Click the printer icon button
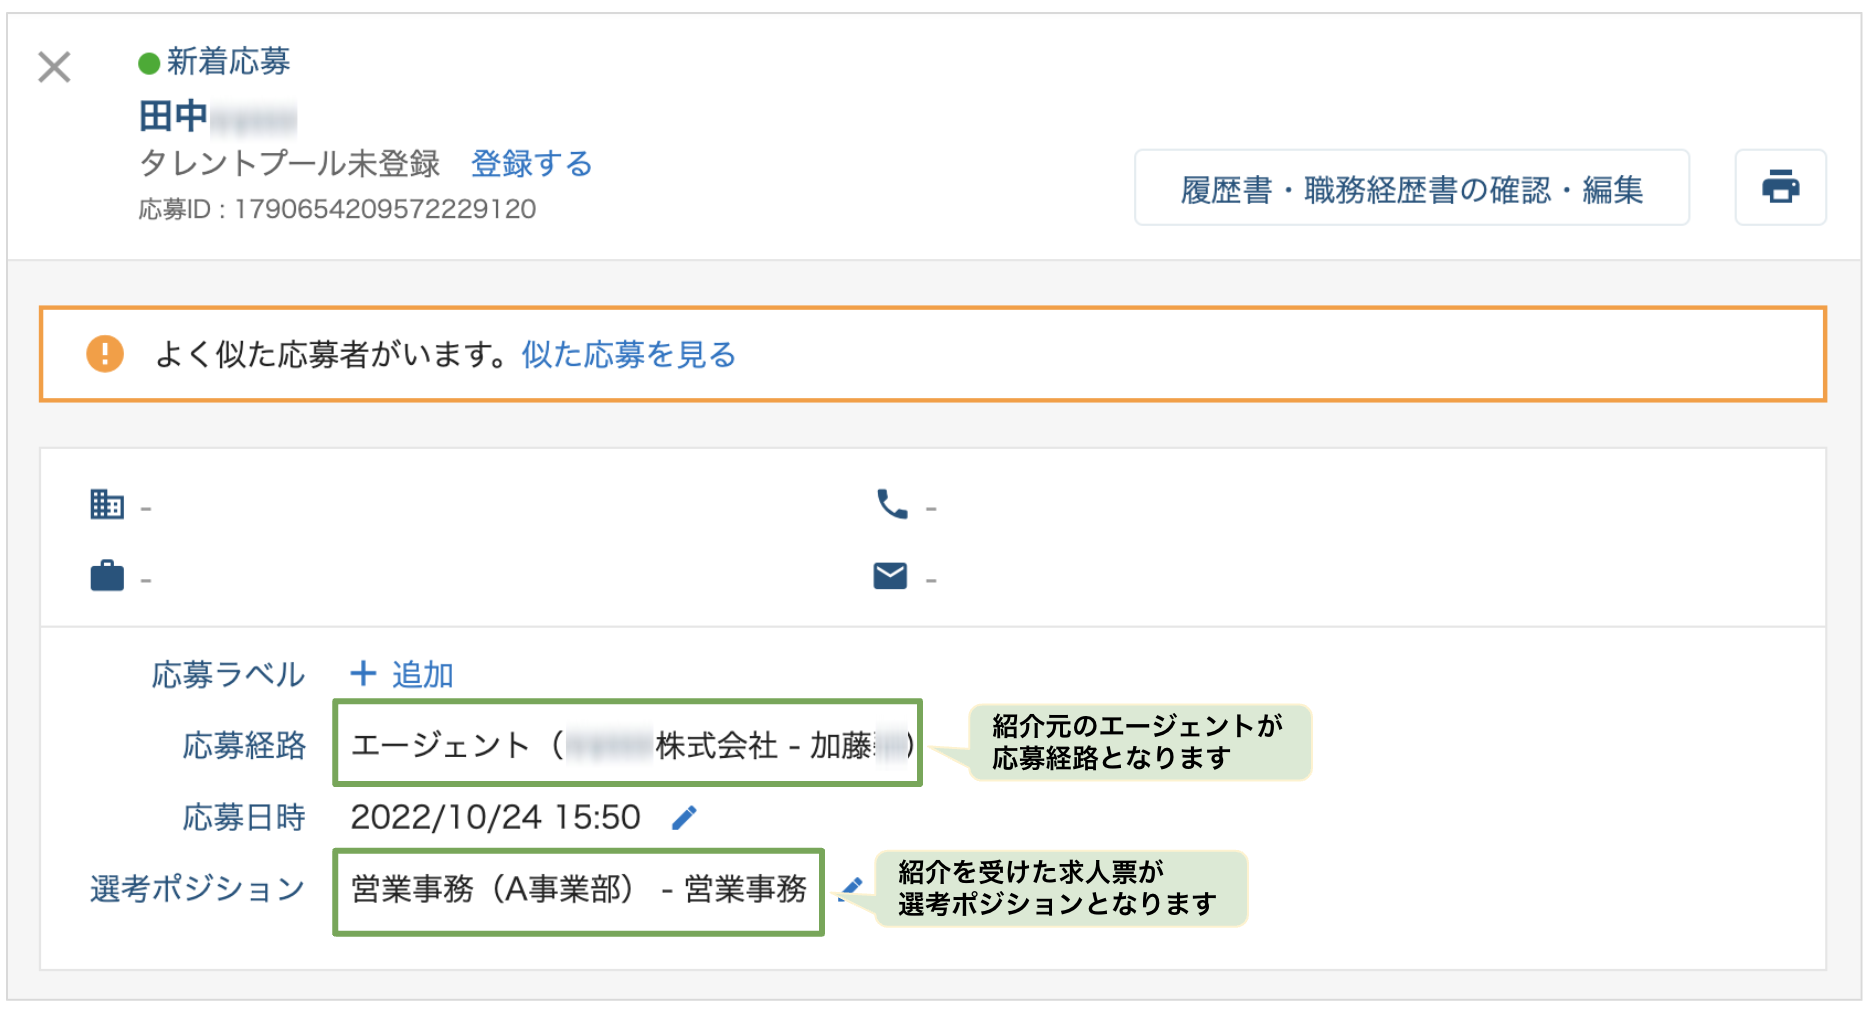Viewport: 1872px width, 1014px height. click(x=1780, y=187)
